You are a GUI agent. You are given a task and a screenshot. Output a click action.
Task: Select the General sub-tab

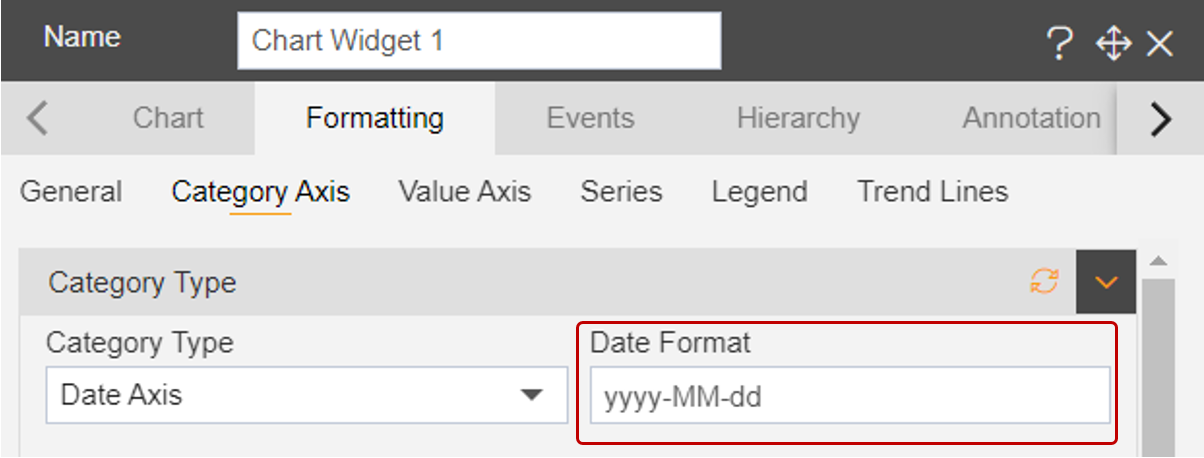(x=71, y=191)
